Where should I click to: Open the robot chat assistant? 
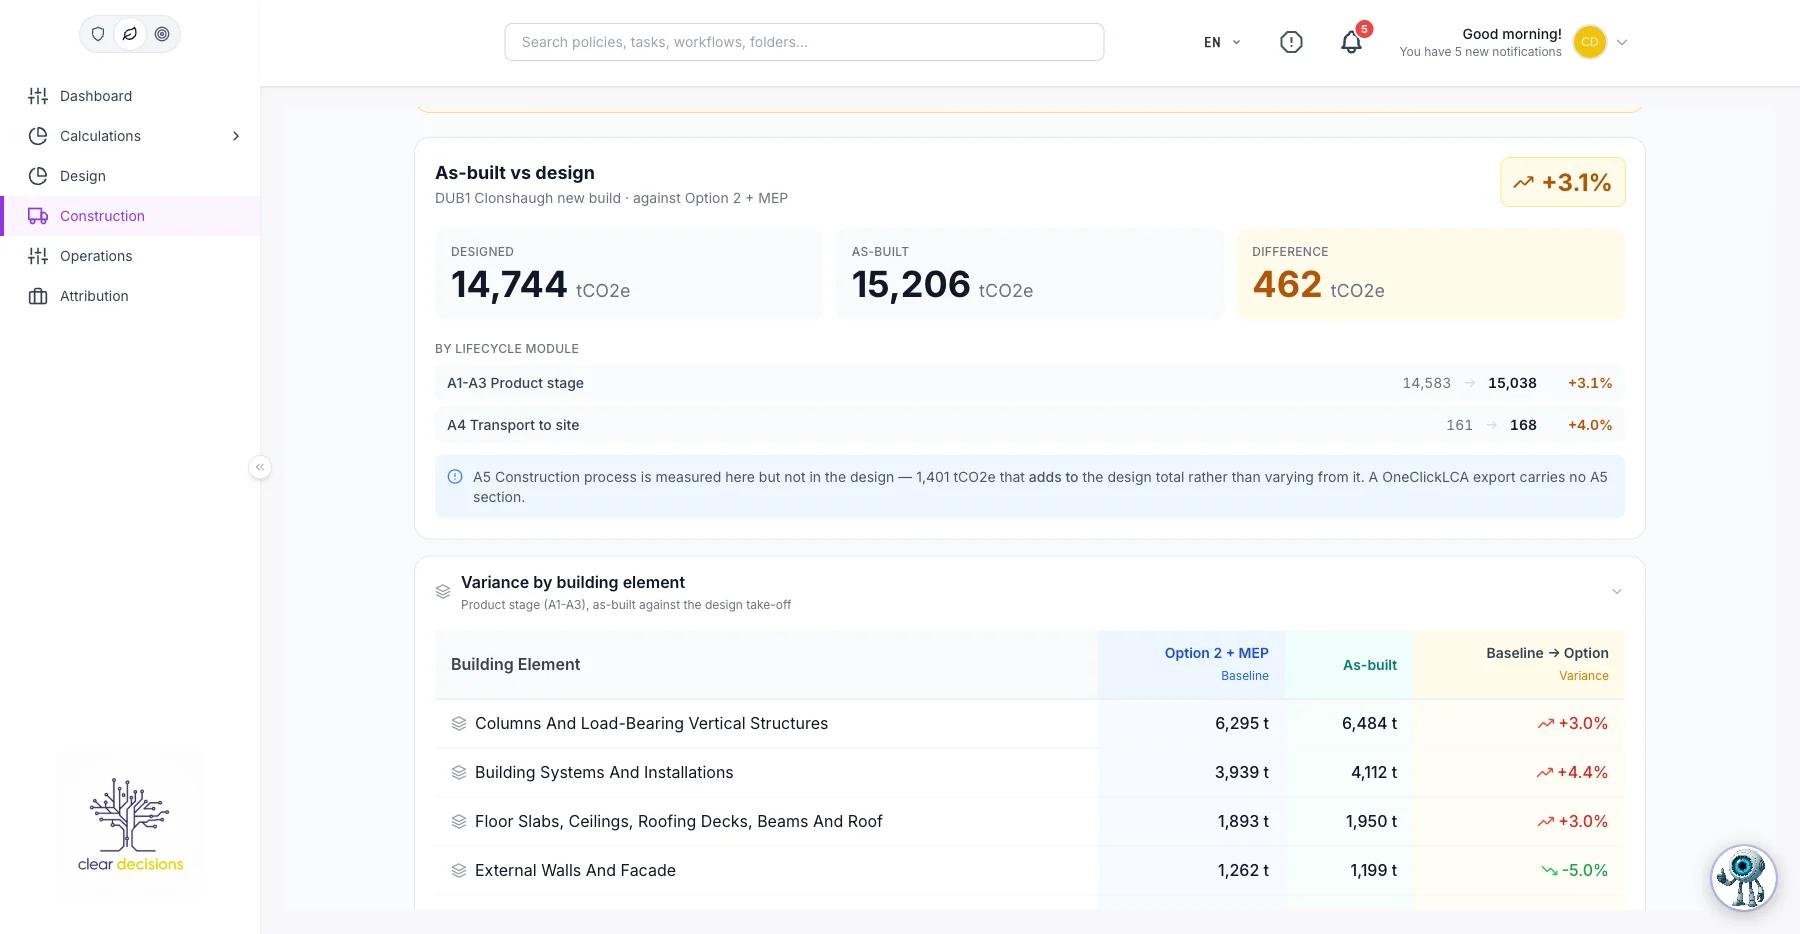pos(1743,878)
